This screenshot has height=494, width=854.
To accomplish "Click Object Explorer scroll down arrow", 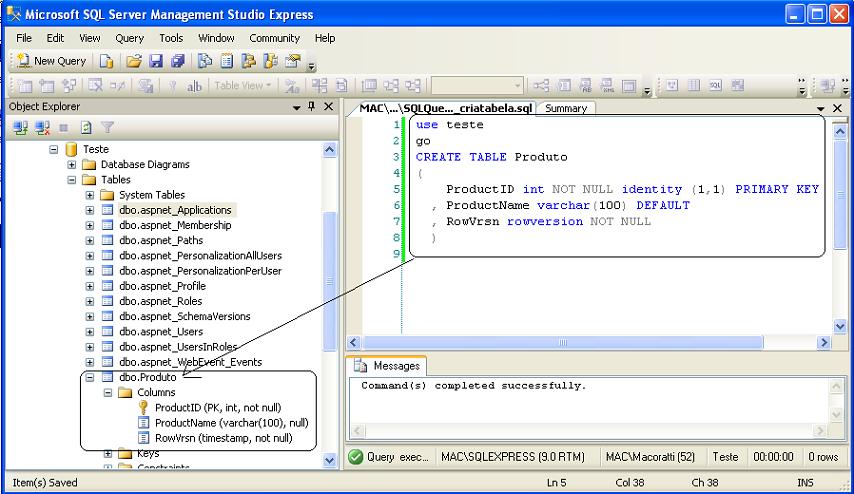I will pyautogui.click(x=330, y=460).
